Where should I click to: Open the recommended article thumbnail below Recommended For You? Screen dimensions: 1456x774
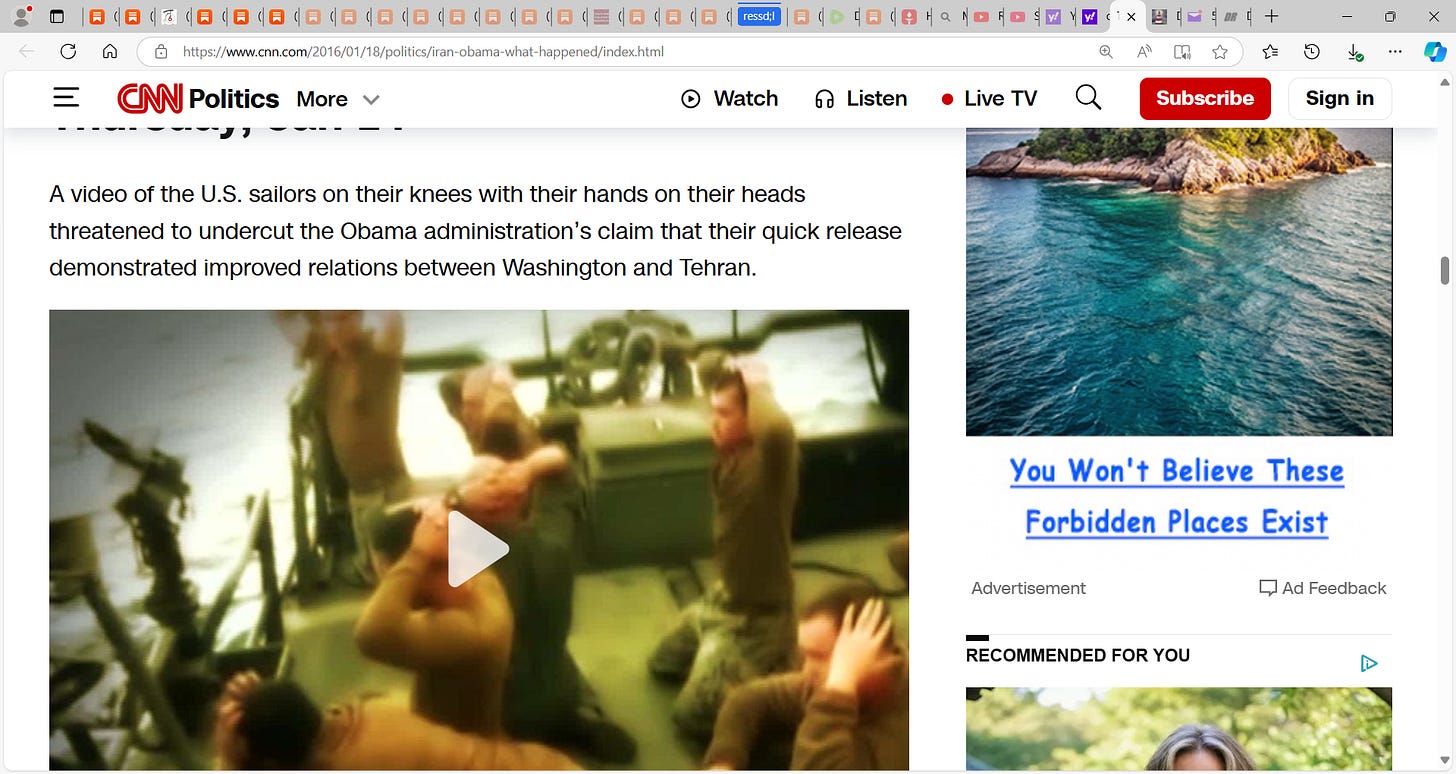tap(1179, 729)
